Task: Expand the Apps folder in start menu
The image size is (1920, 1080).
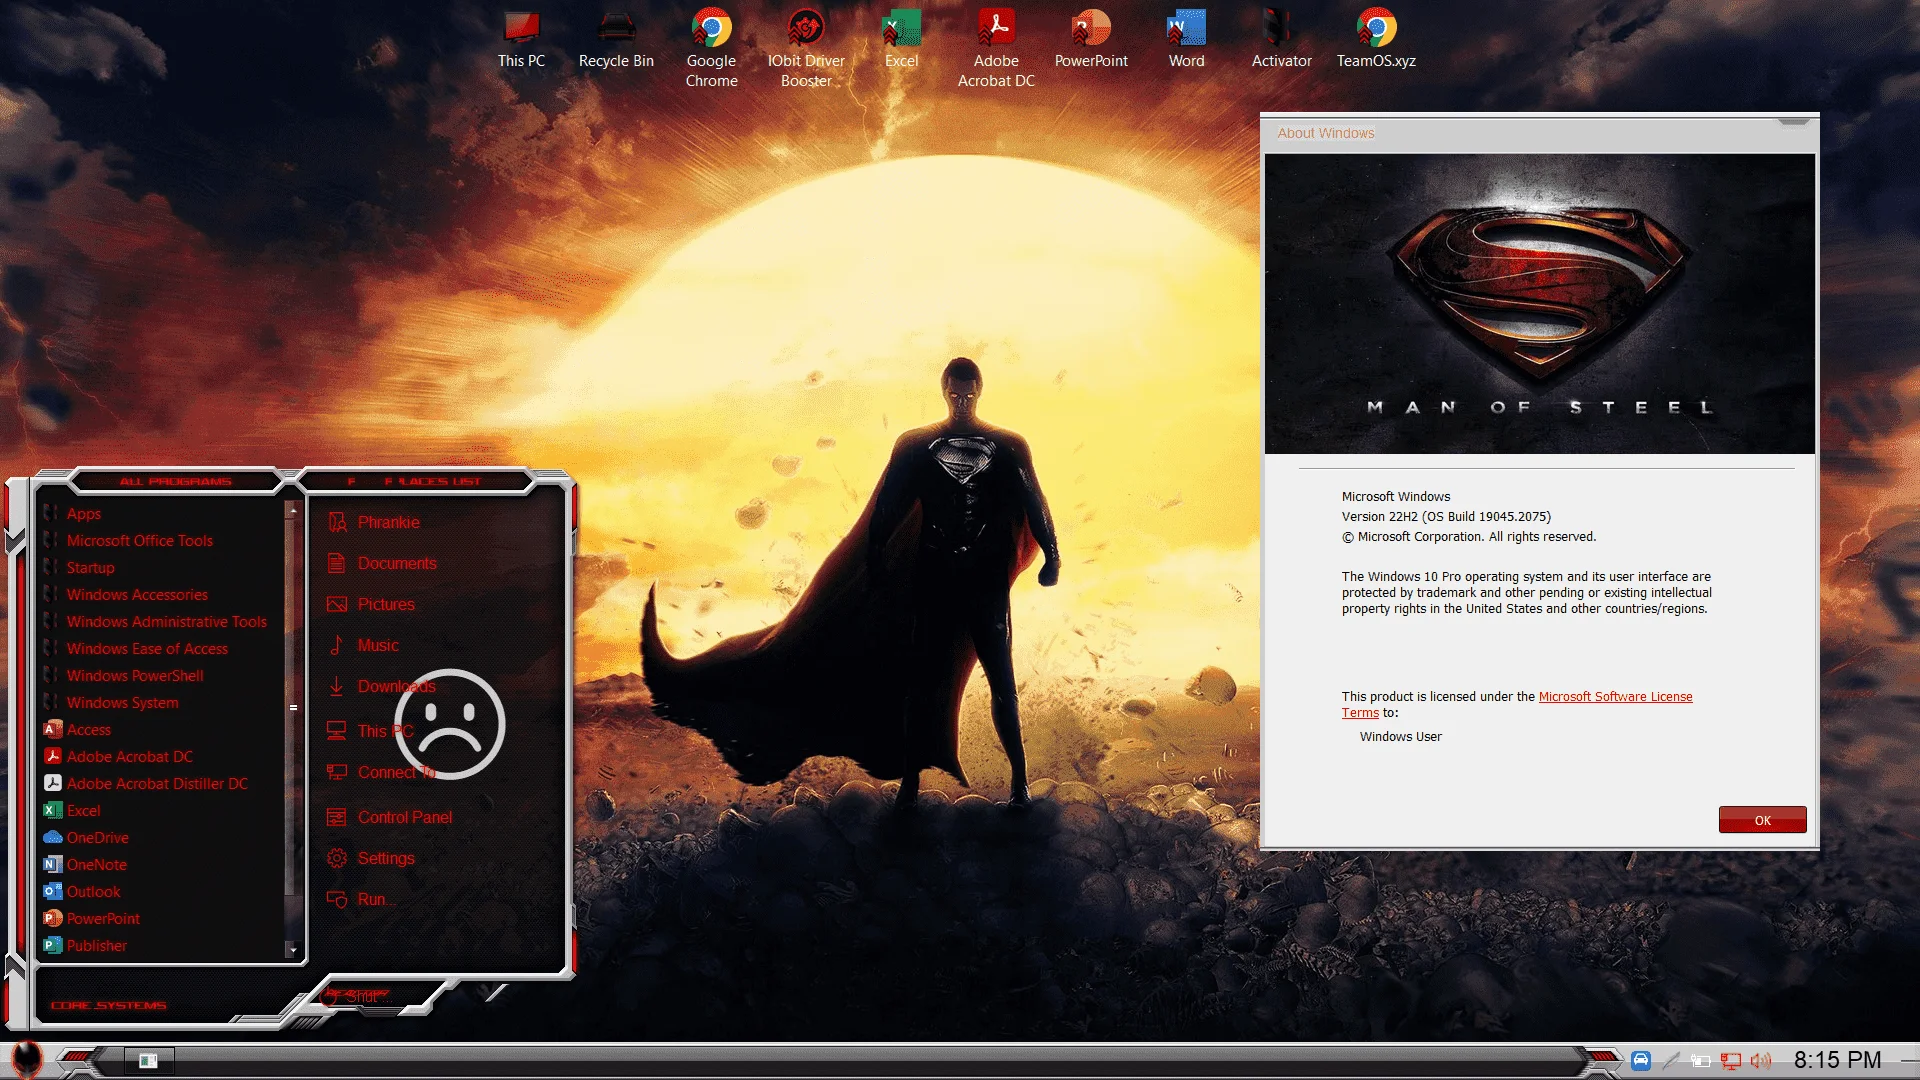Action: (x=72, y=514)
